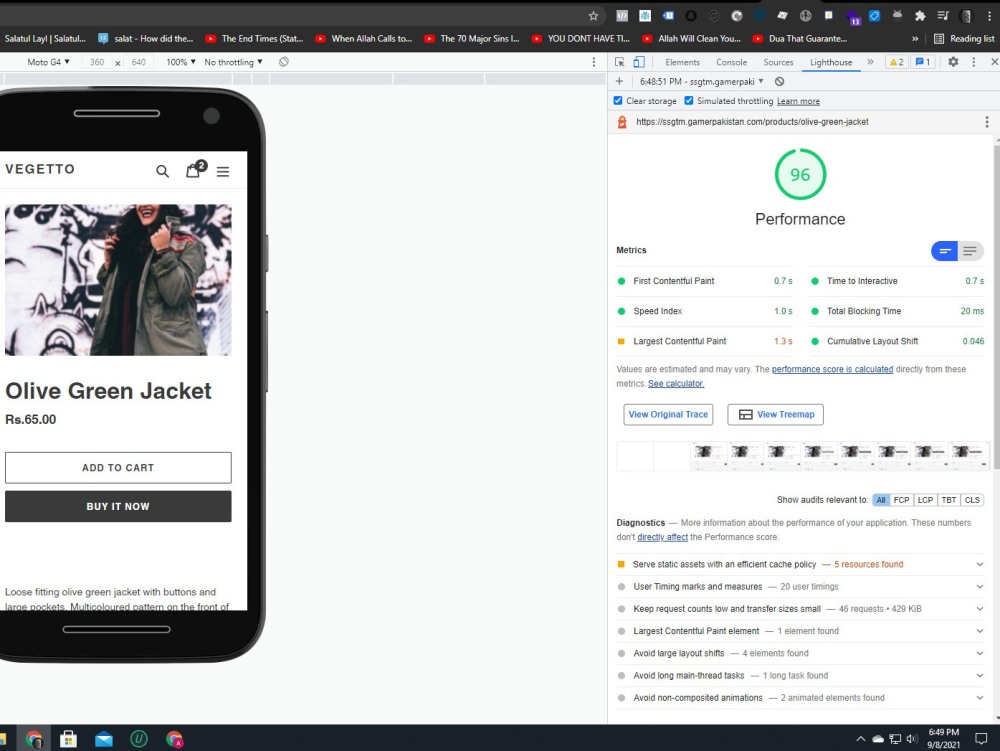This screenshot has height=751, width=1000.
Task: Open the shopping cart bag icon
Action: (x=193, y=170)
